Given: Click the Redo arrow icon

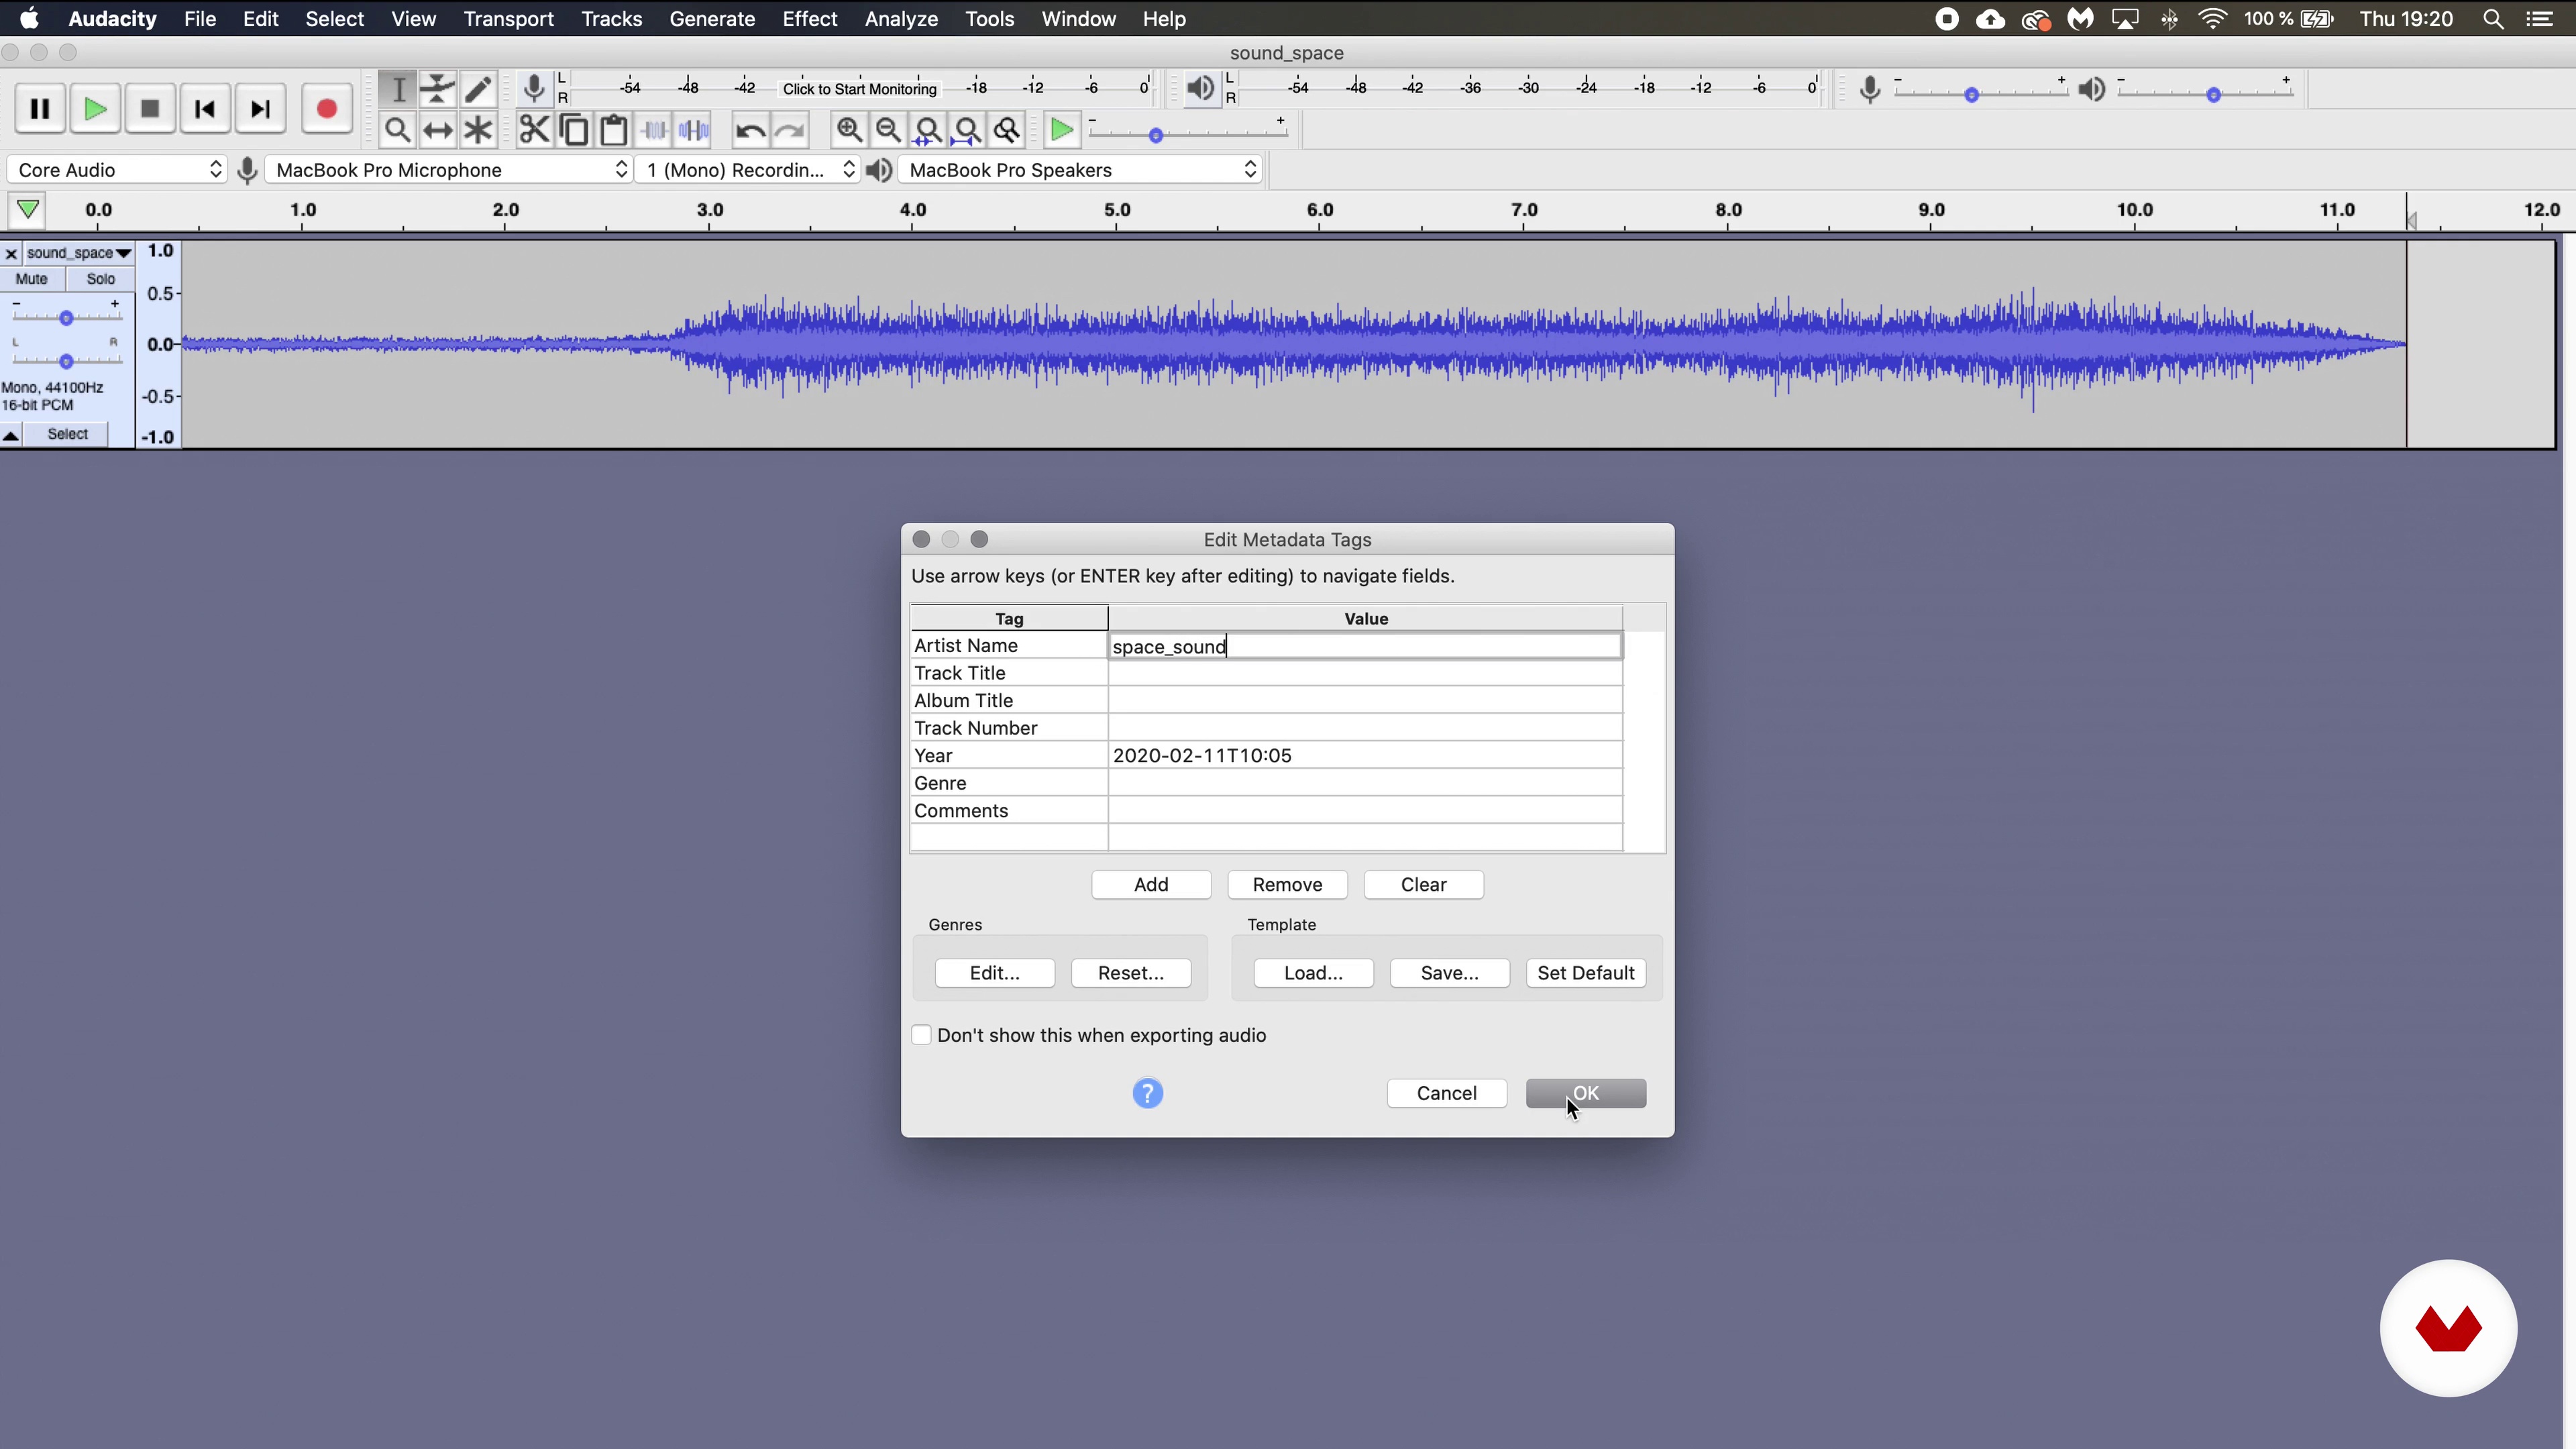Looking at the screenshot, I should click(790, 130).
